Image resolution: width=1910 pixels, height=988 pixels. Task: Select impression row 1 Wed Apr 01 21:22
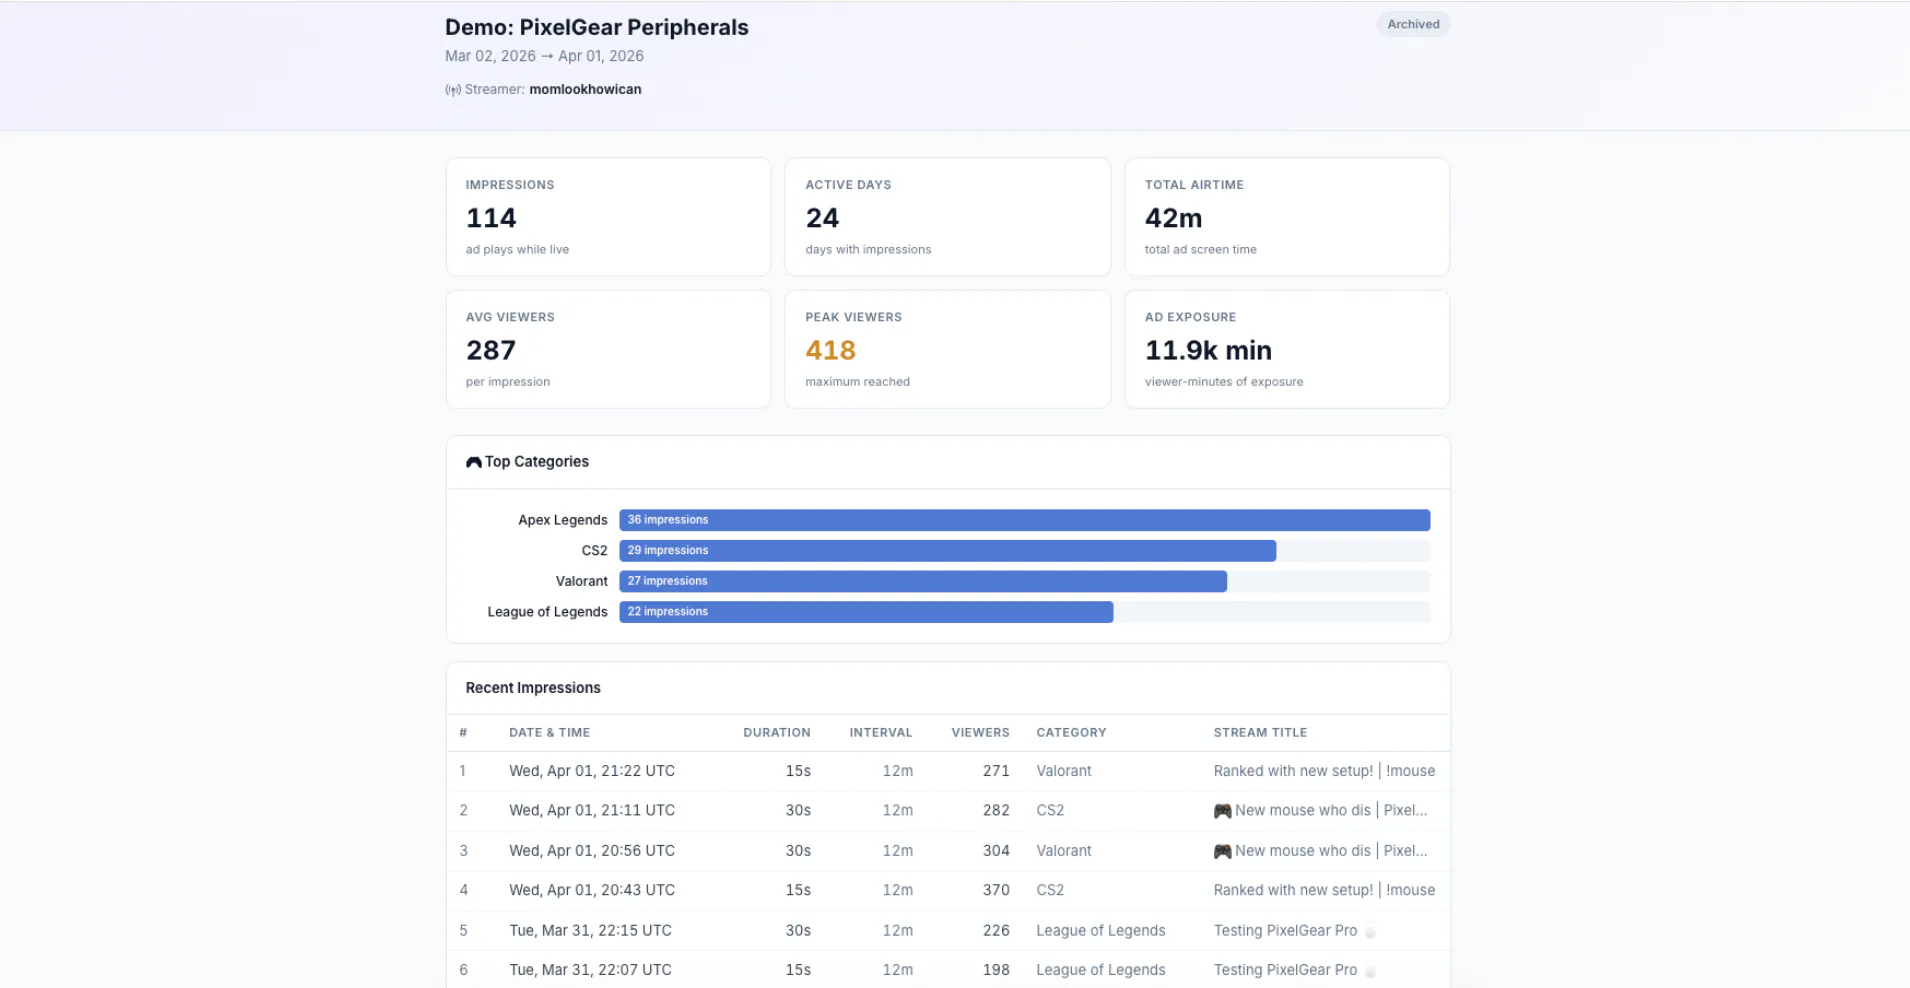pos(947,771)
